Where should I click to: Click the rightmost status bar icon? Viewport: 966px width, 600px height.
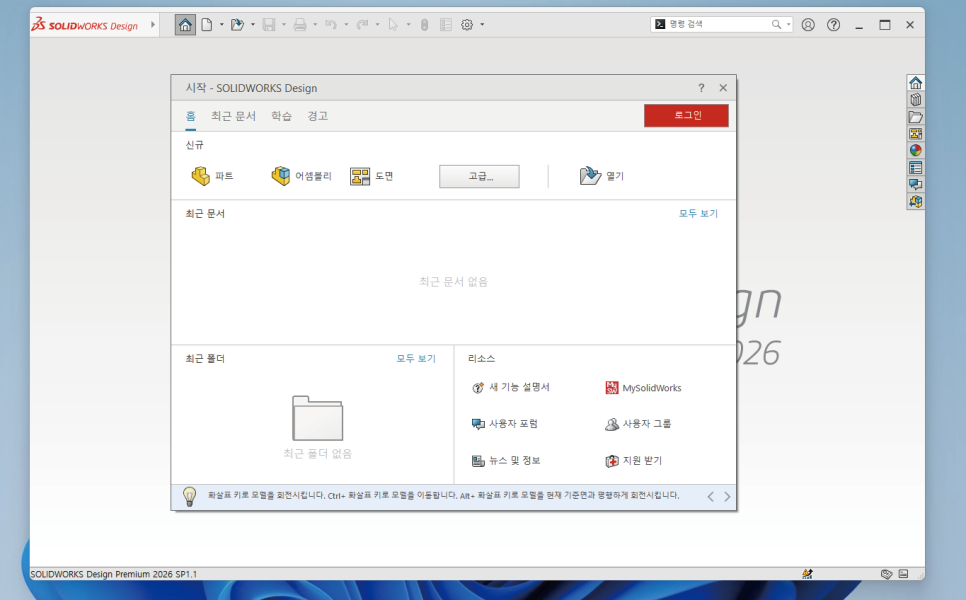(903, 574)
